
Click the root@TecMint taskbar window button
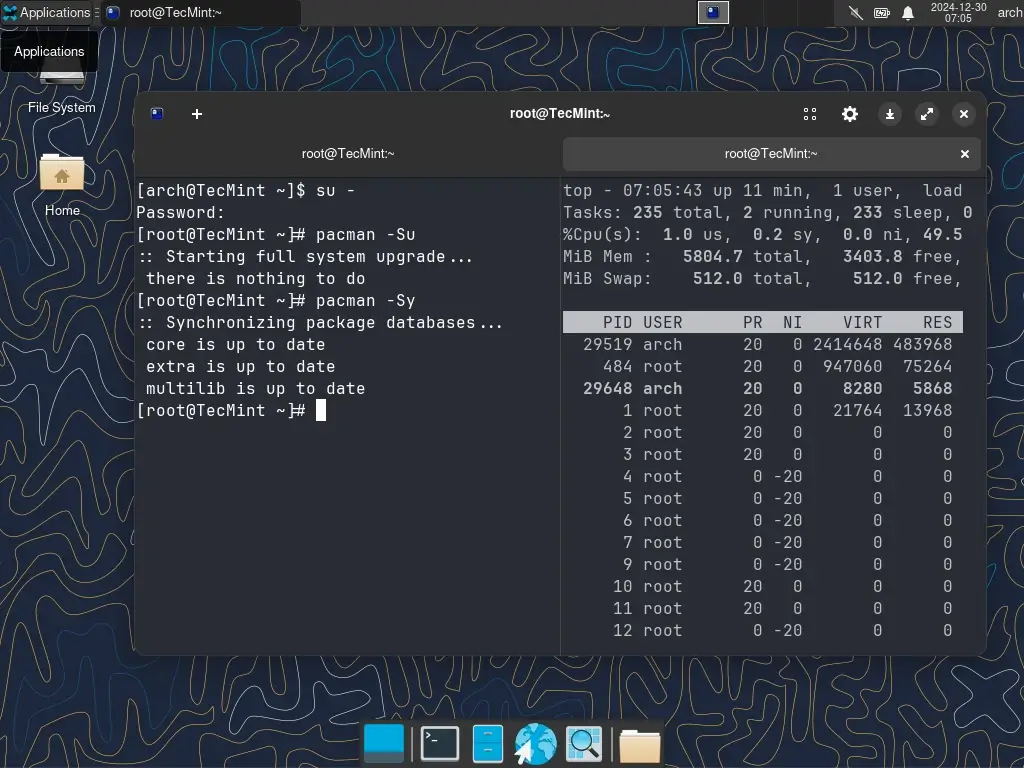(x=201, y=12)
